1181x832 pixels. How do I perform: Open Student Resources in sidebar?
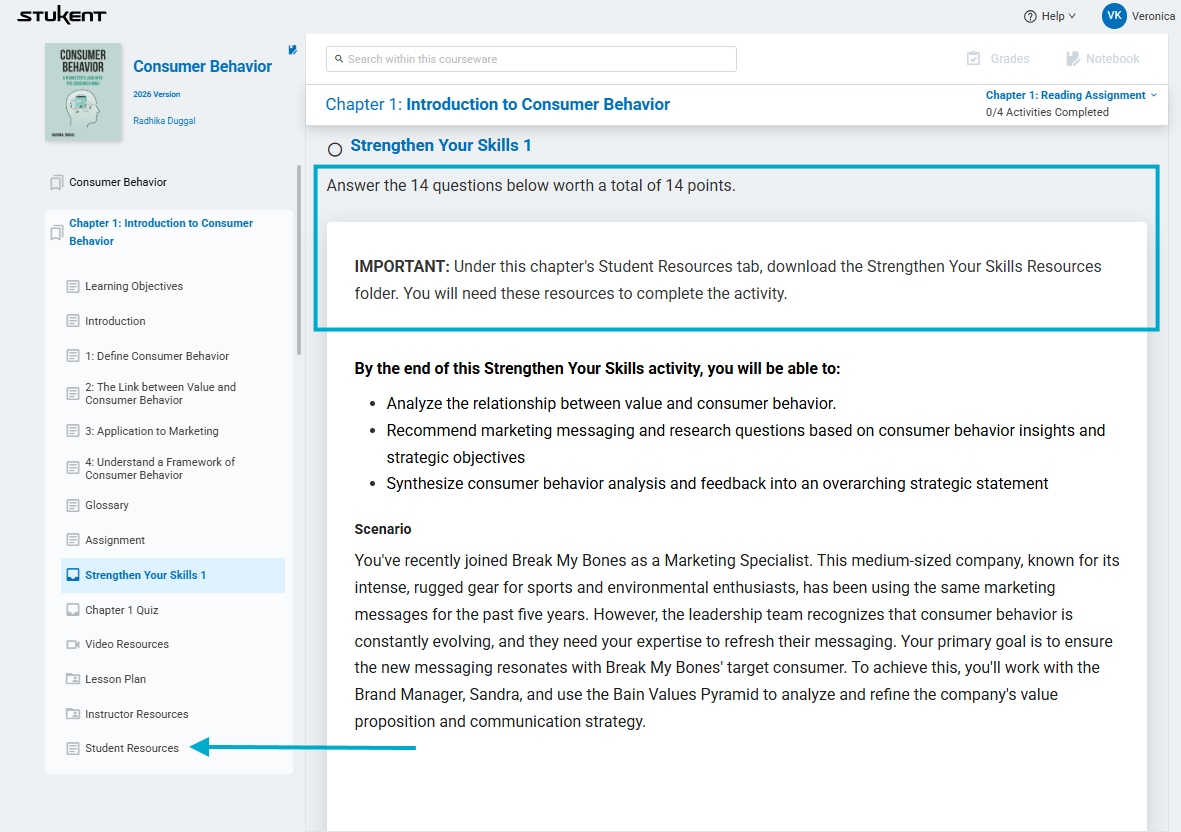(x=132, y=748)
